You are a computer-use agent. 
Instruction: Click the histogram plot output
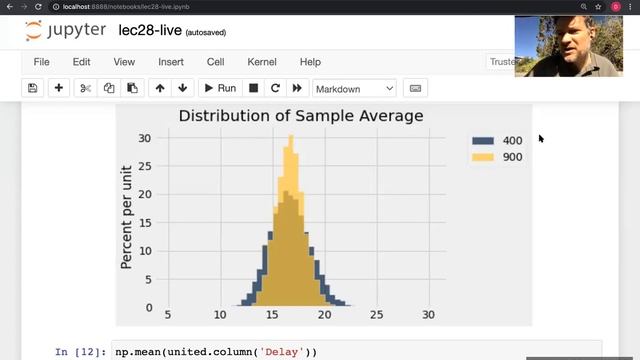[x=324, y=215]
